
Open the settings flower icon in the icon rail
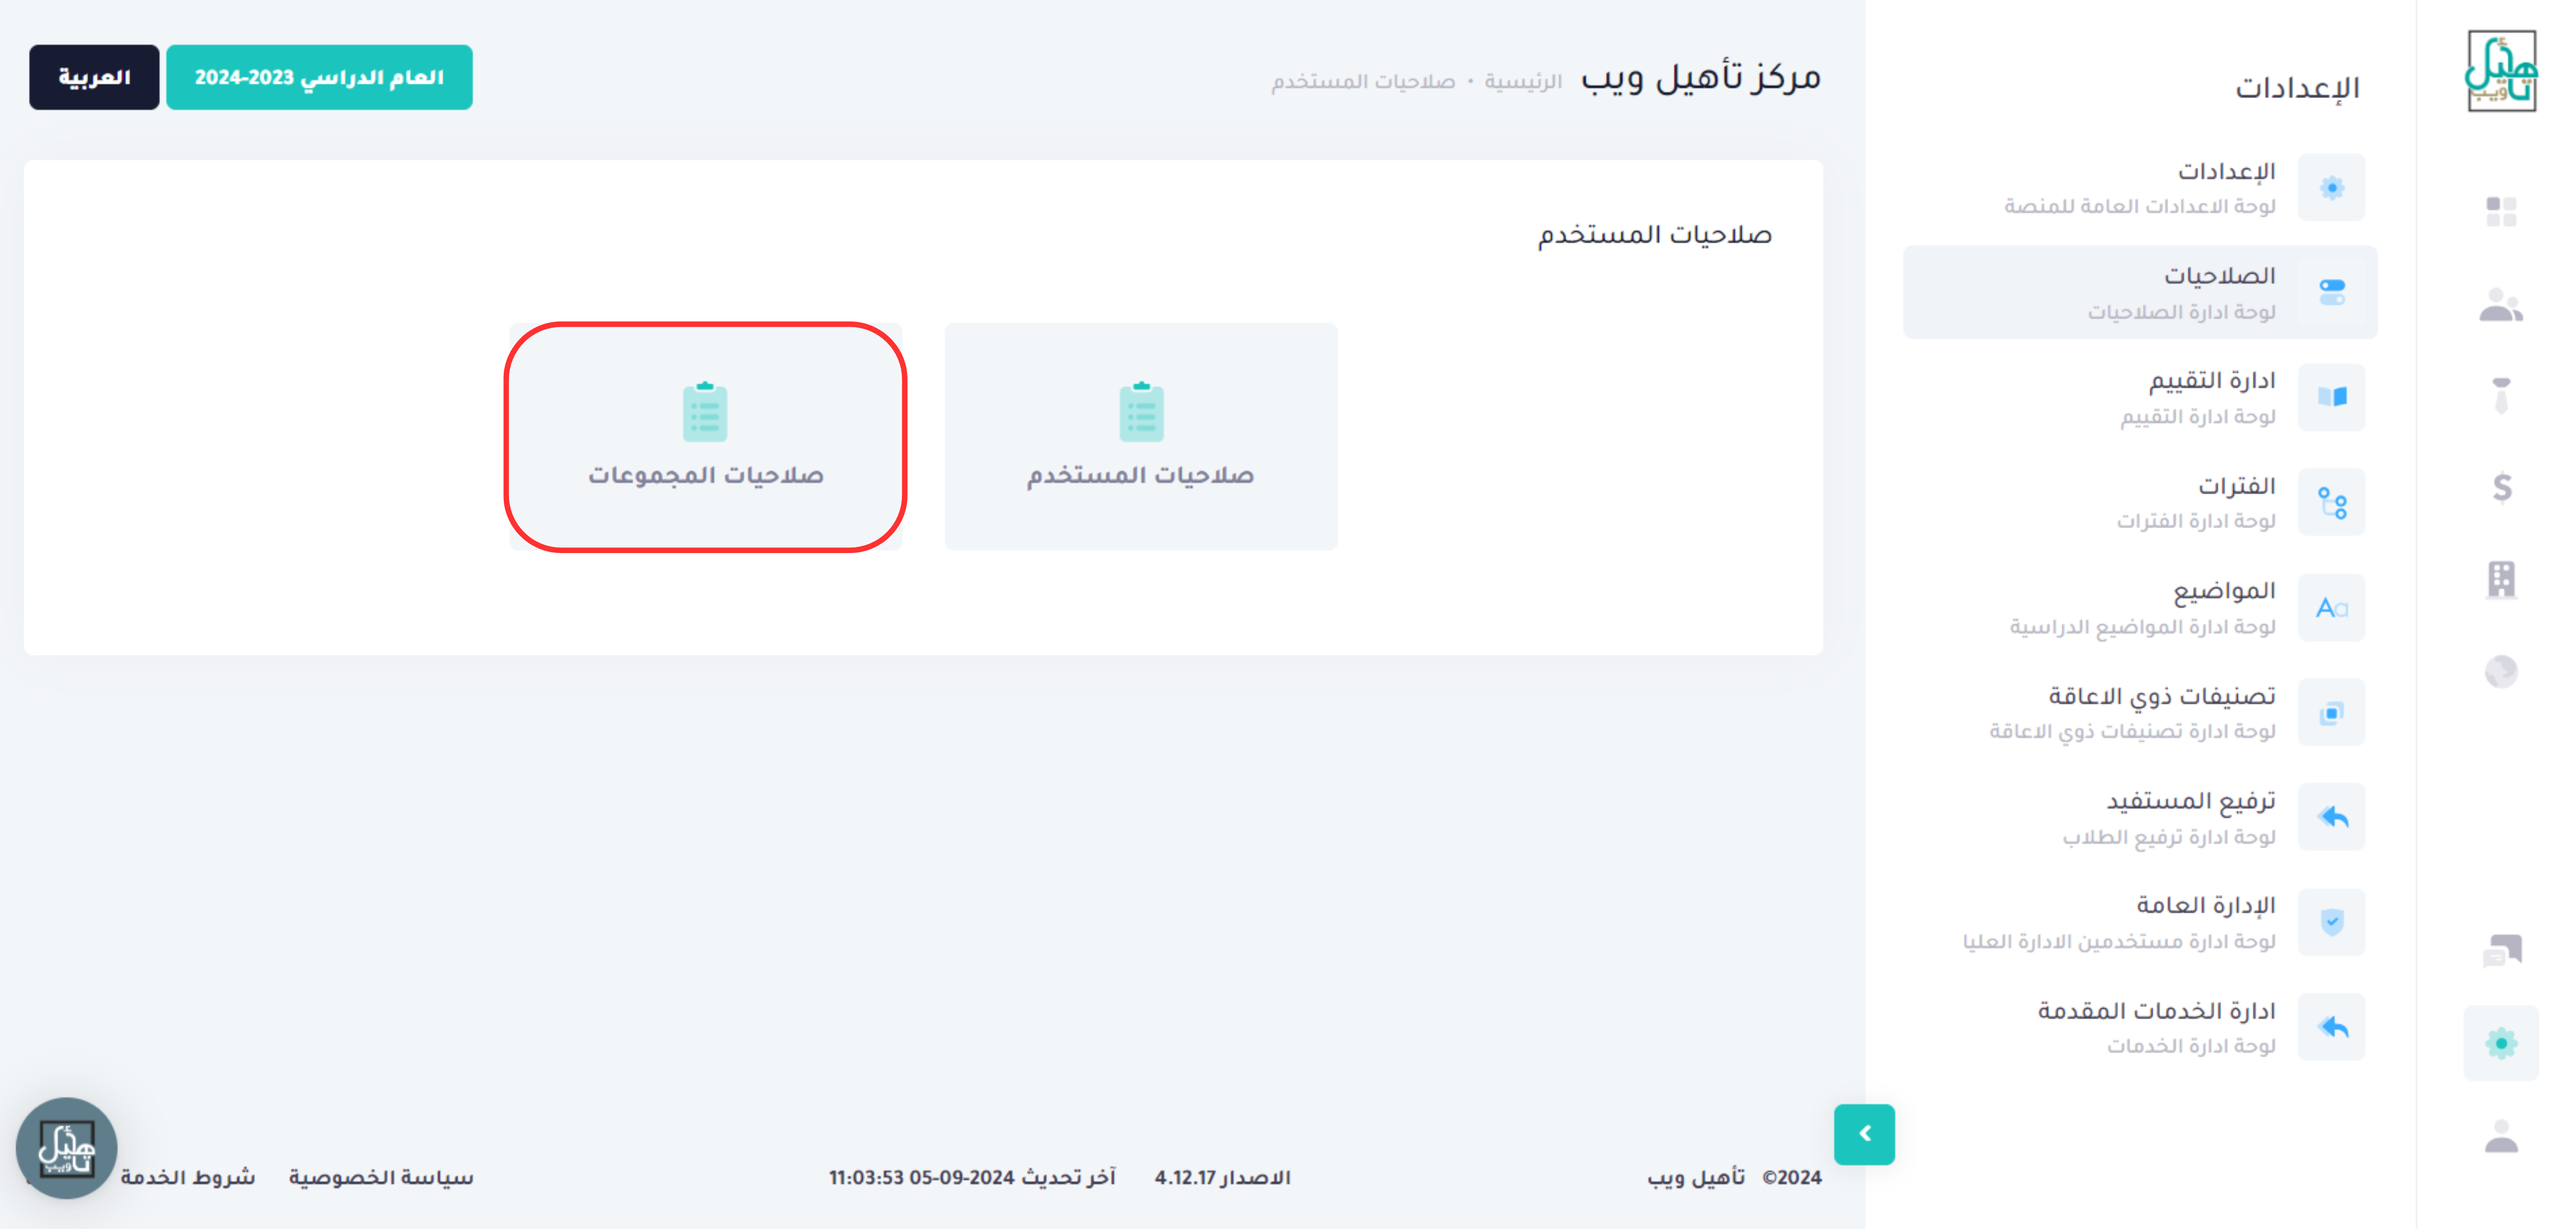pos(2501,1043)
